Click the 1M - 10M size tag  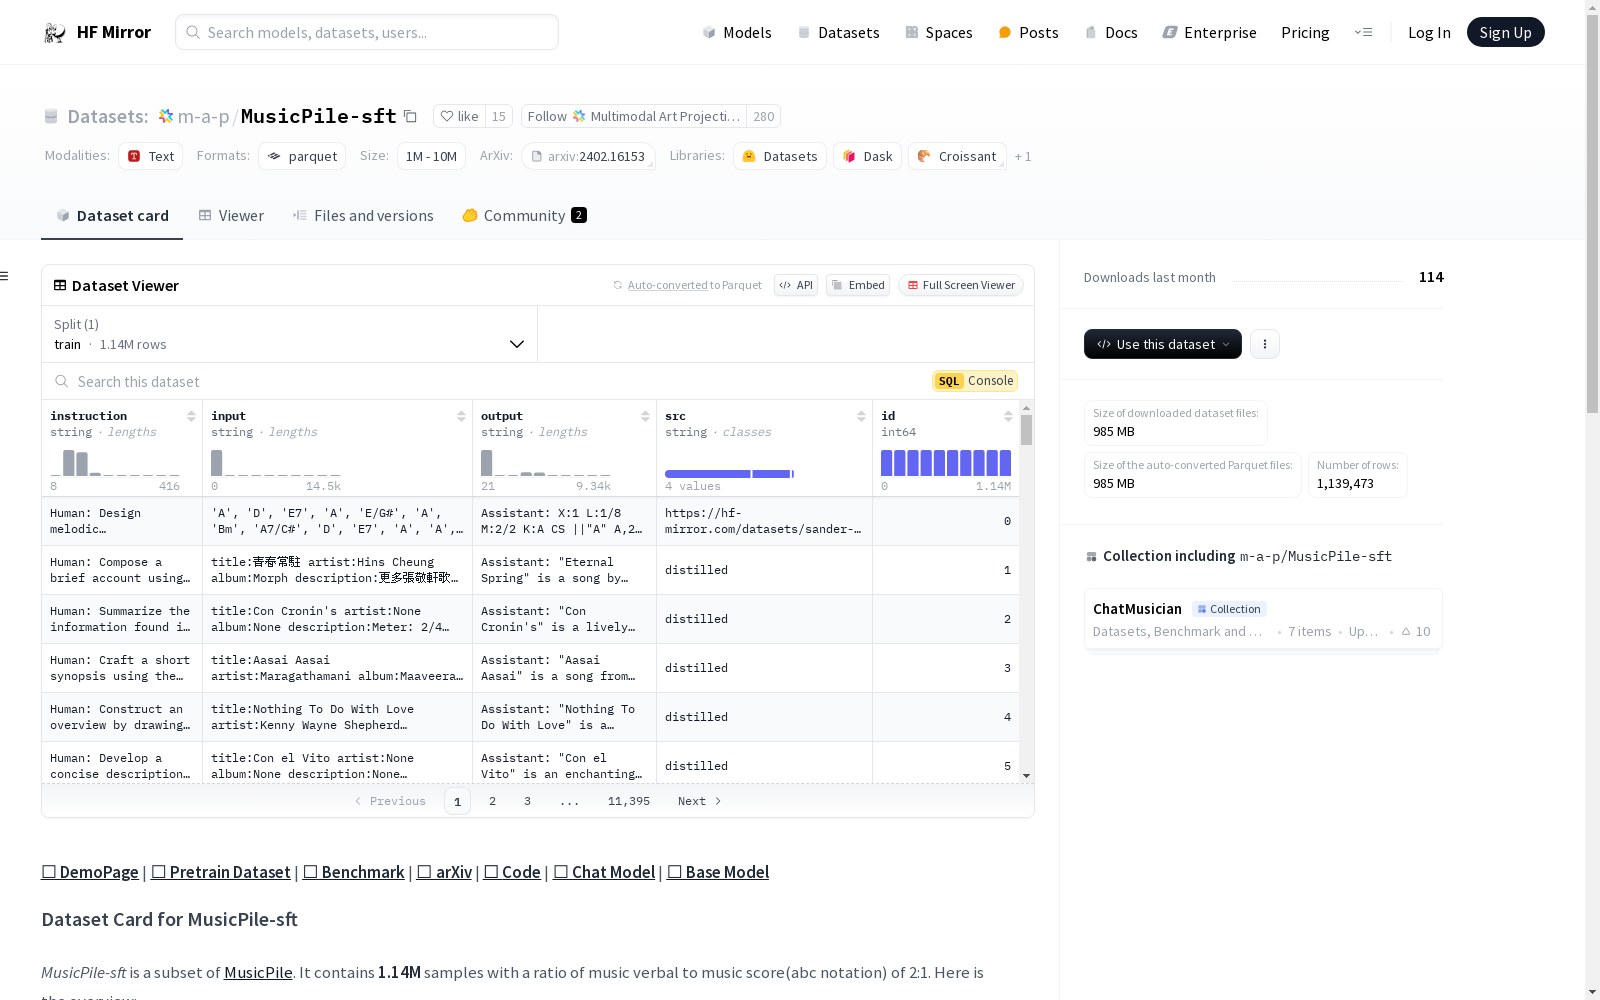(x=431, y=156)
